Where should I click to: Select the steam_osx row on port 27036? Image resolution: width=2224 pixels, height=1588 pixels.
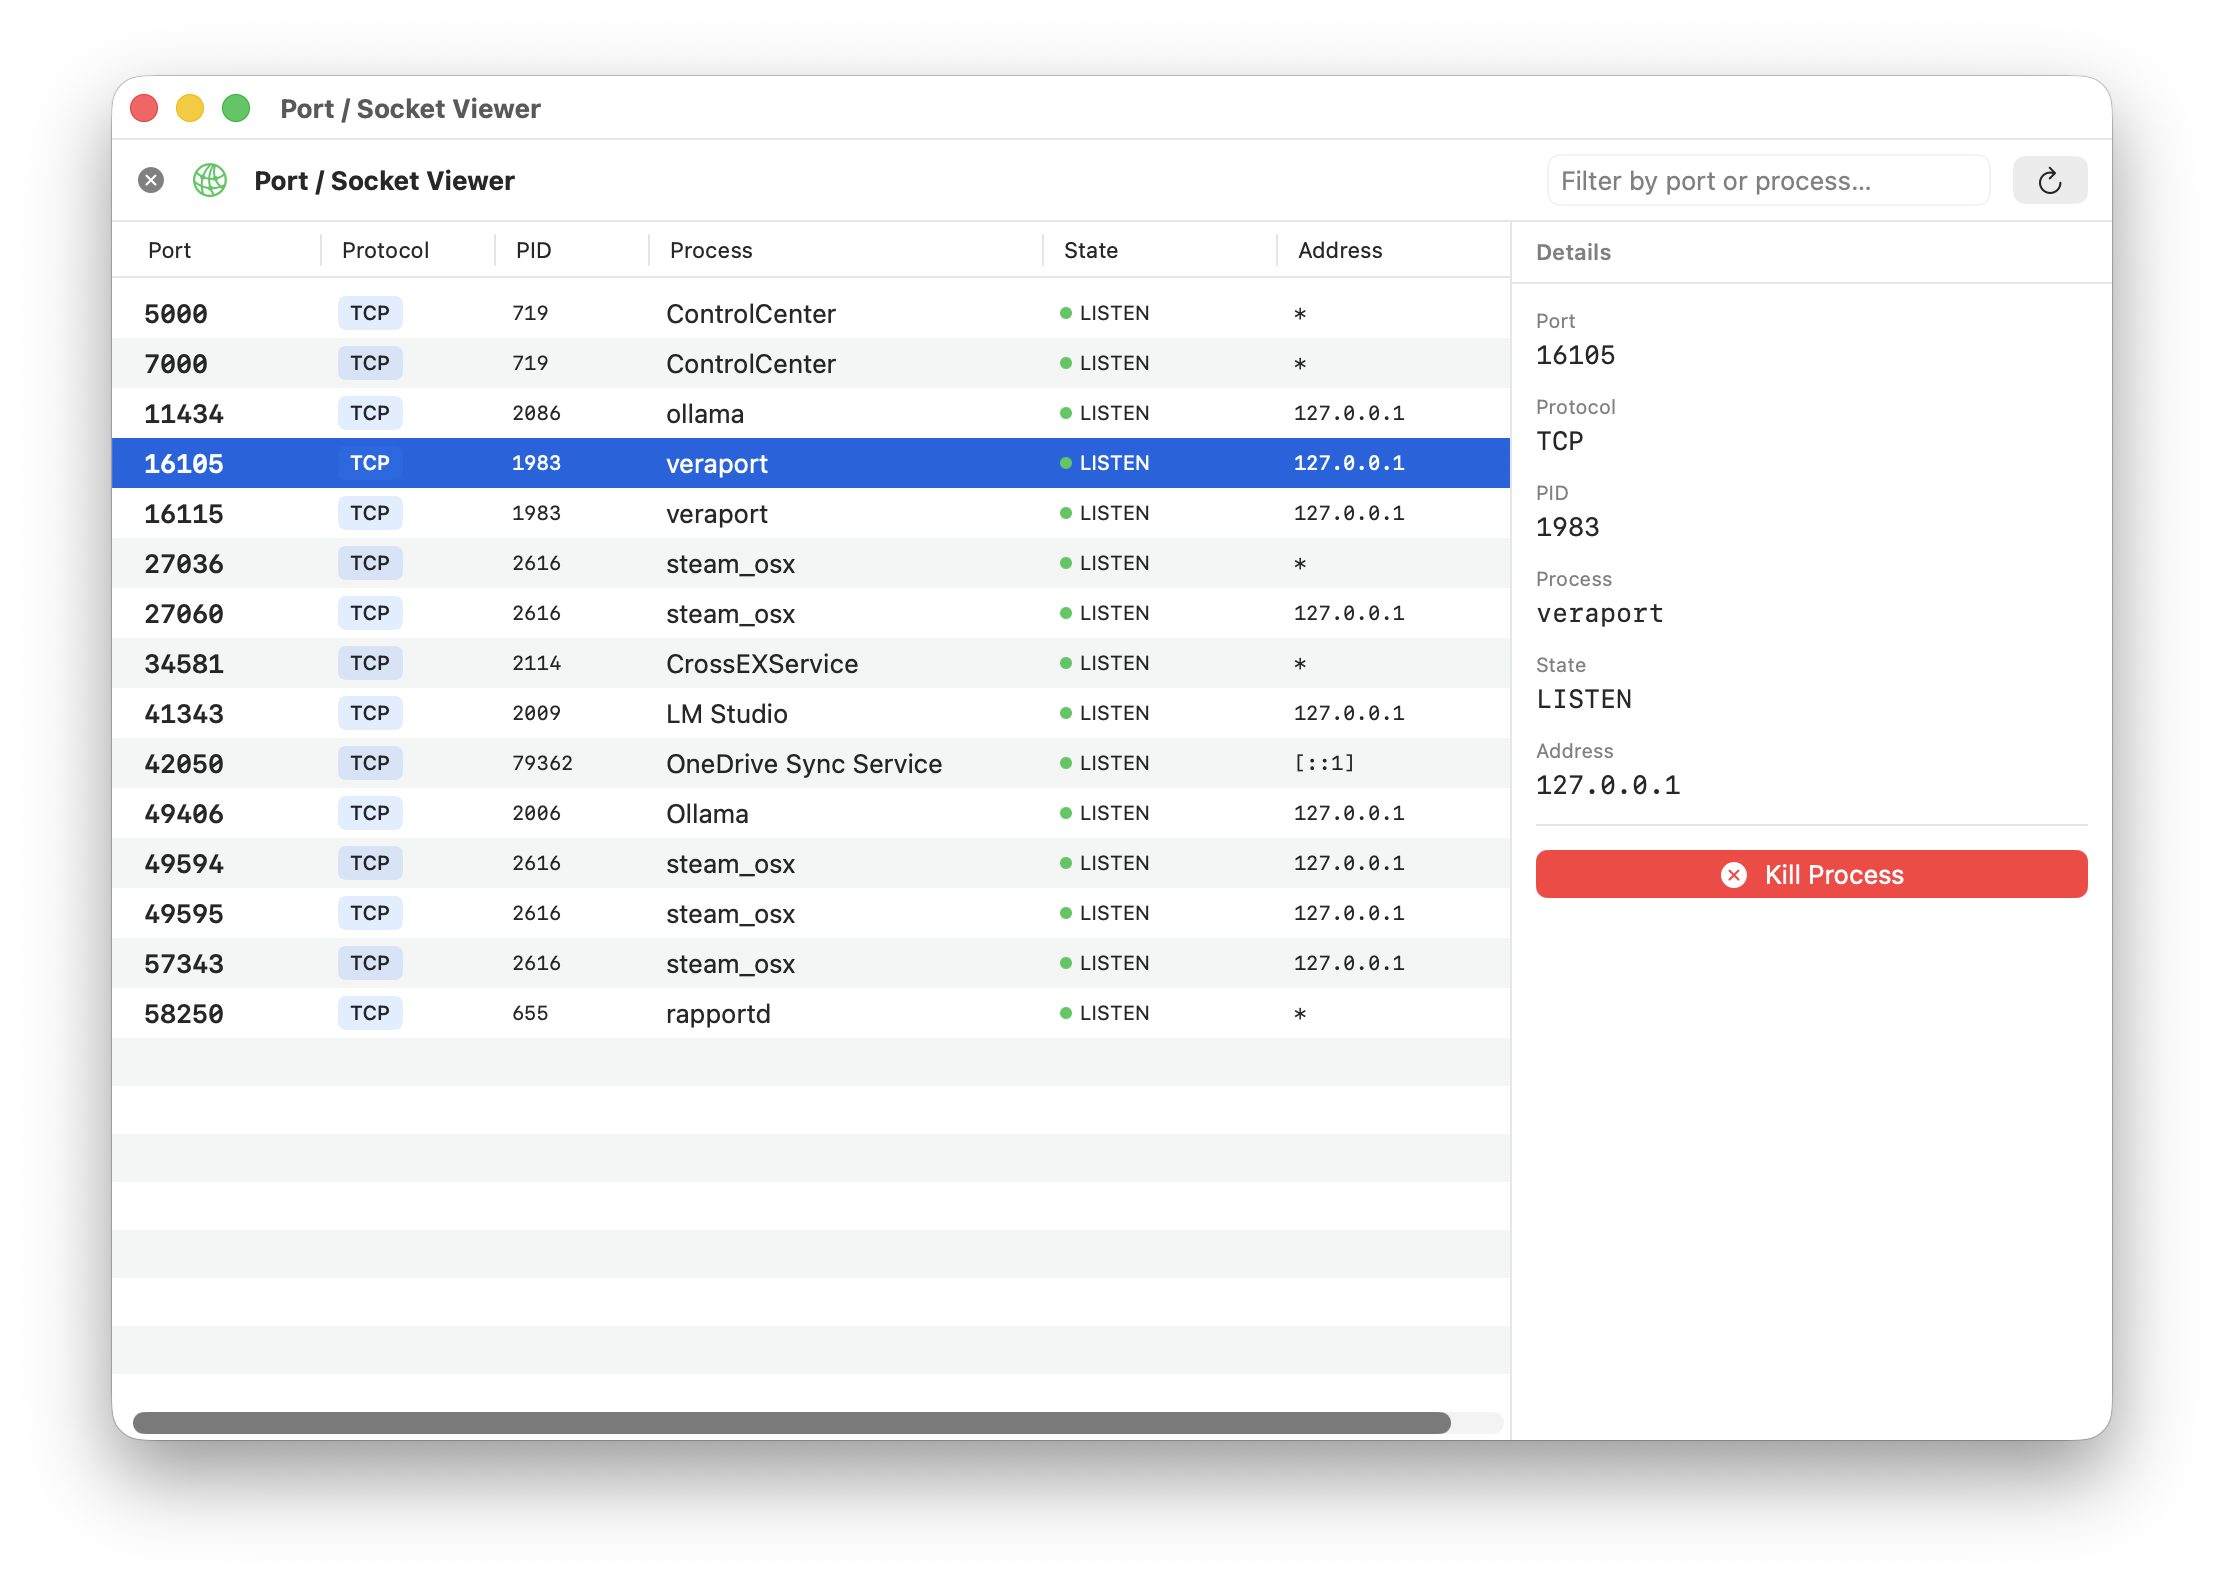point(811,563)
